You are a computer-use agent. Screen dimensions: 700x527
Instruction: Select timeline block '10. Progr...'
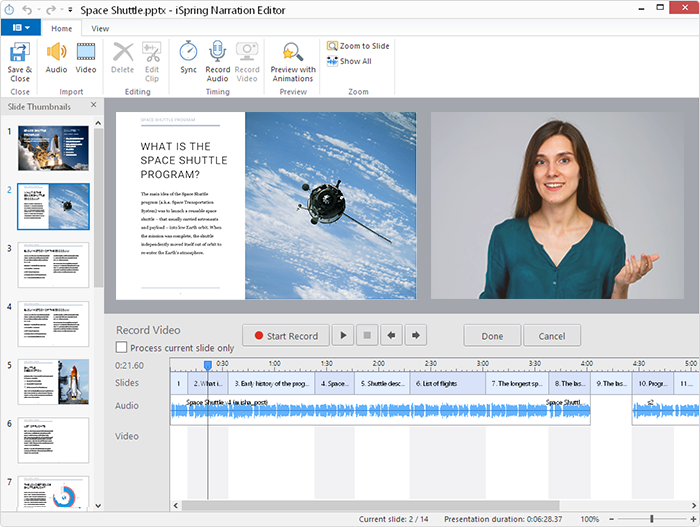[652, 383]
